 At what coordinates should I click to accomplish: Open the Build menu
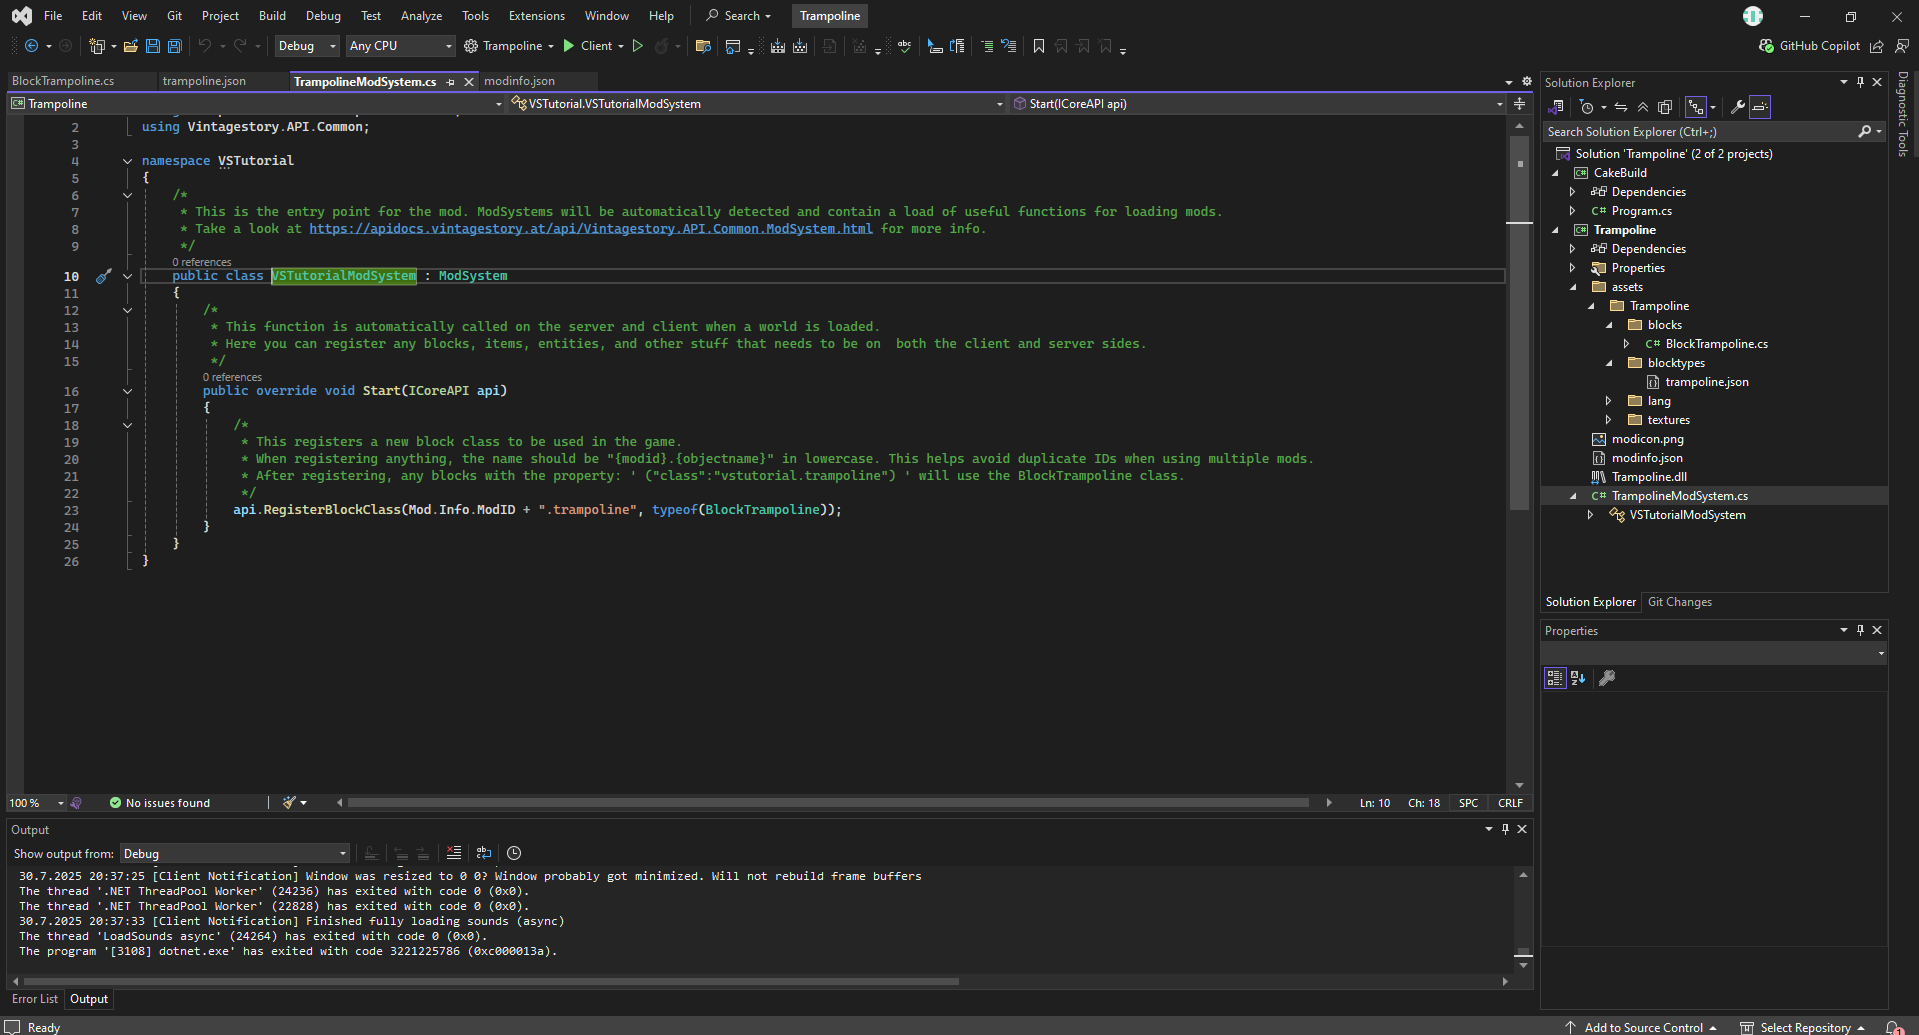point(272,16)
